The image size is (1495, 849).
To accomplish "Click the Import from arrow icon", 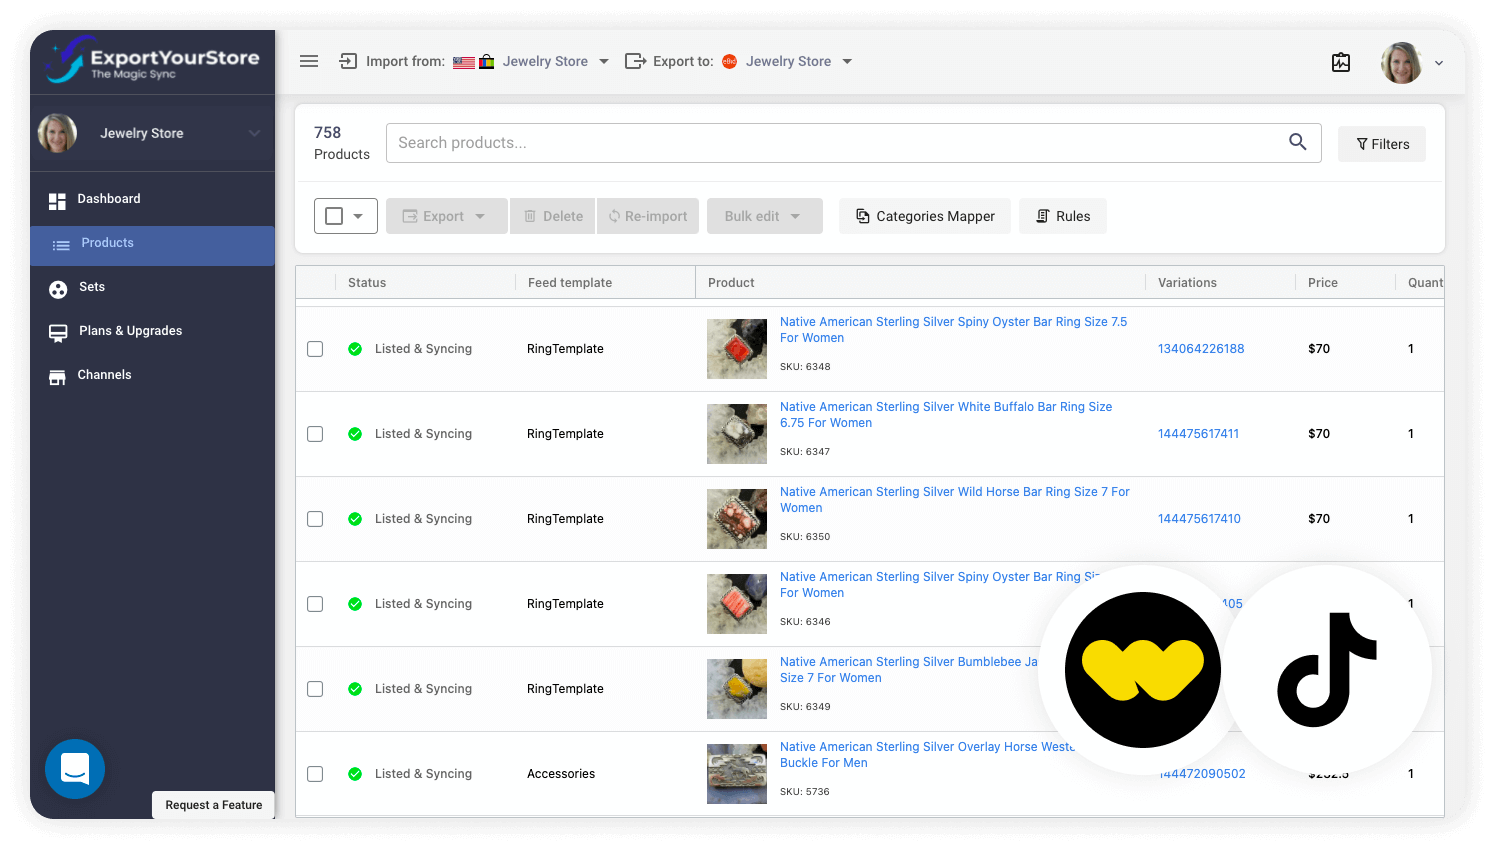I will point(348,61).
